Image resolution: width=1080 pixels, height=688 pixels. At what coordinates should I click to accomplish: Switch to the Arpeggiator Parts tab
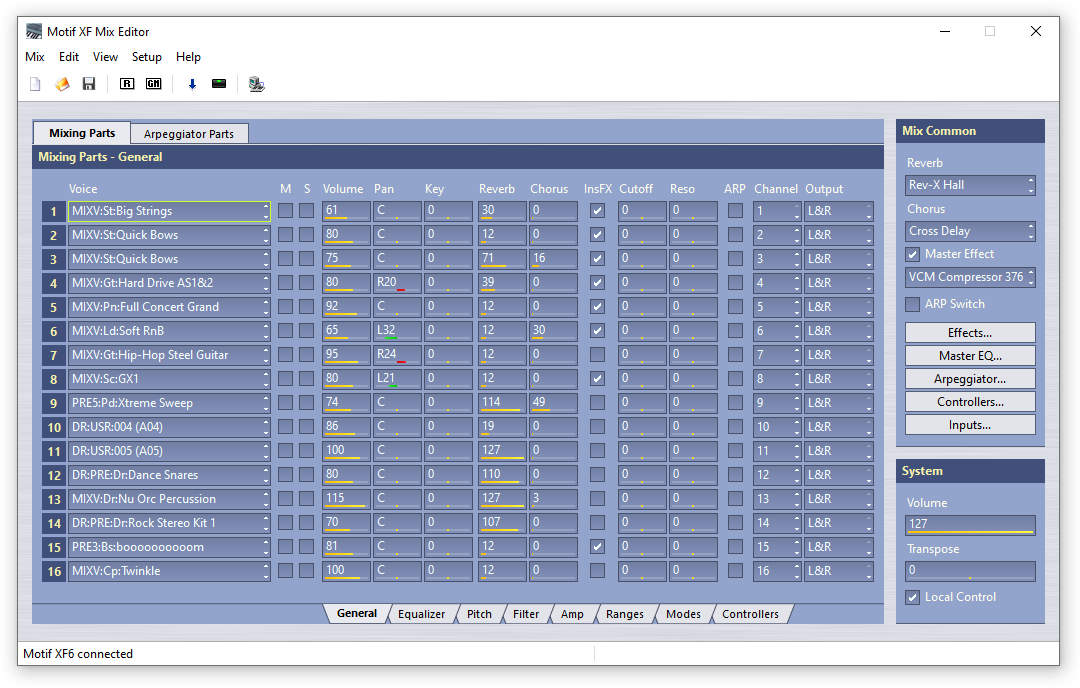pos(189,134)
